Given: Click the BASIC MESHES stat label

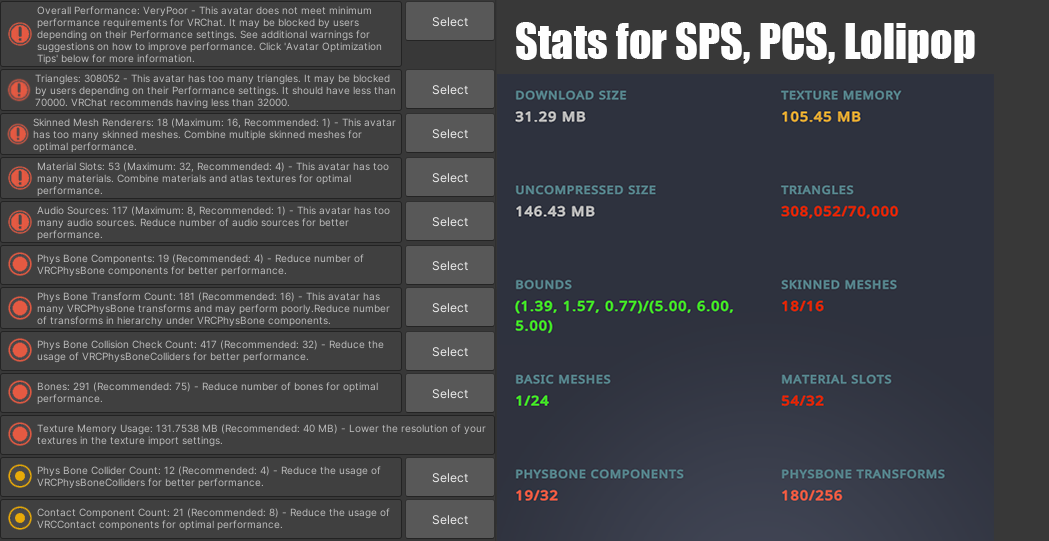Looking at the screenshot, I should 563,380.
